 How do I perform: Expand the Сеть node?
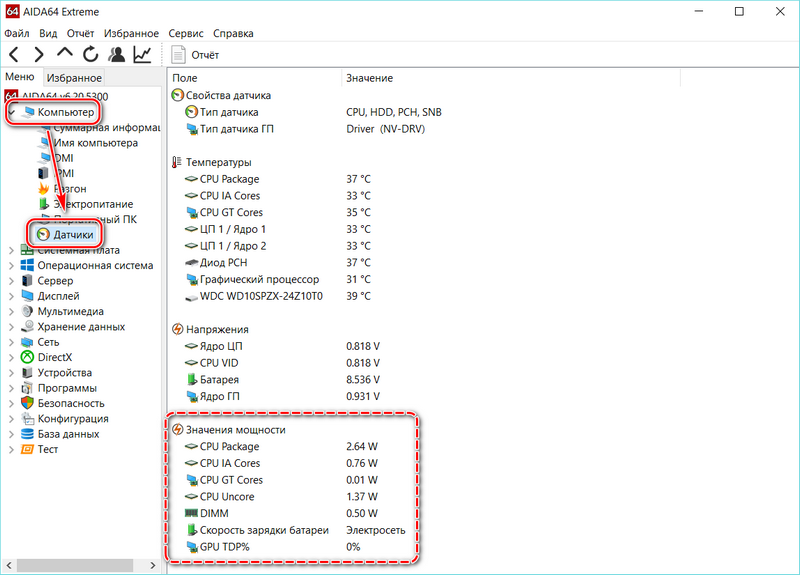[x=11, y=342]
